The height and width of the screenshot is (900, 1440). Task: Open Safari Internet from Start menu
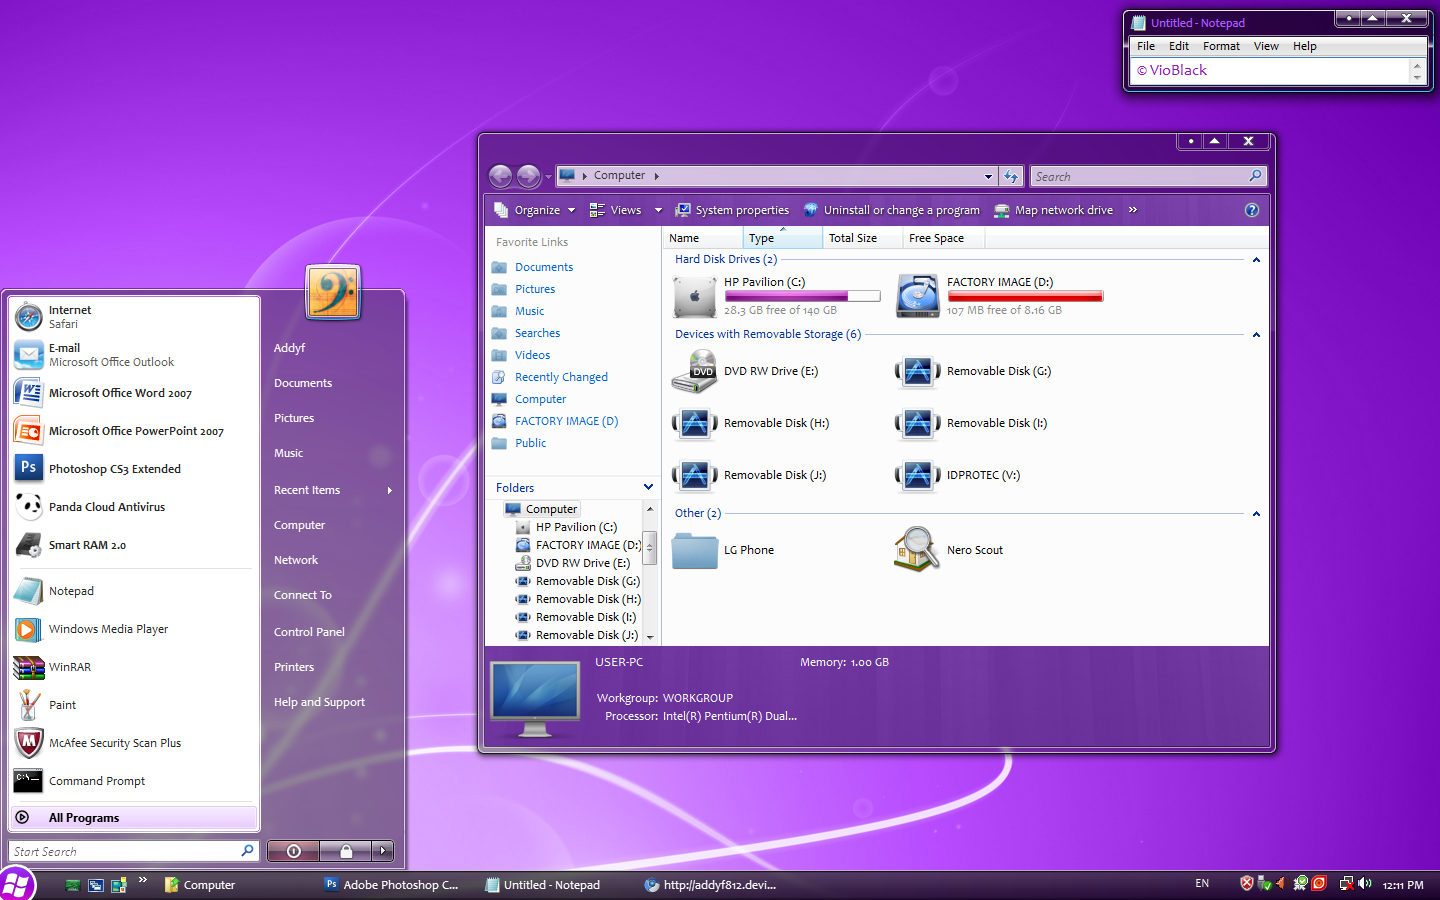[134, 317]
